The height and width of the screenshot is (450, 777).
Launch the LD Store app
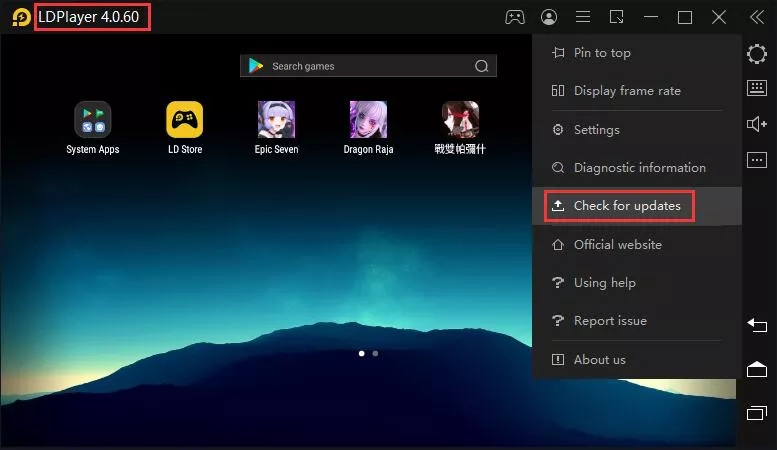click(x=185, y=128)
